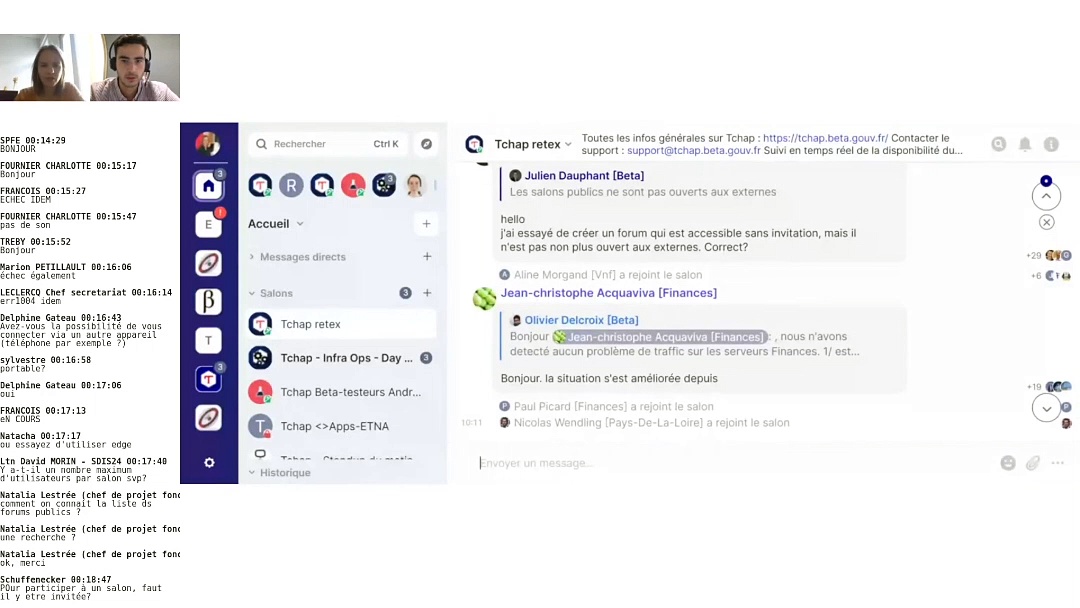Click the video participants thumbnail
Screen dimensions: 1080x608
90,67
